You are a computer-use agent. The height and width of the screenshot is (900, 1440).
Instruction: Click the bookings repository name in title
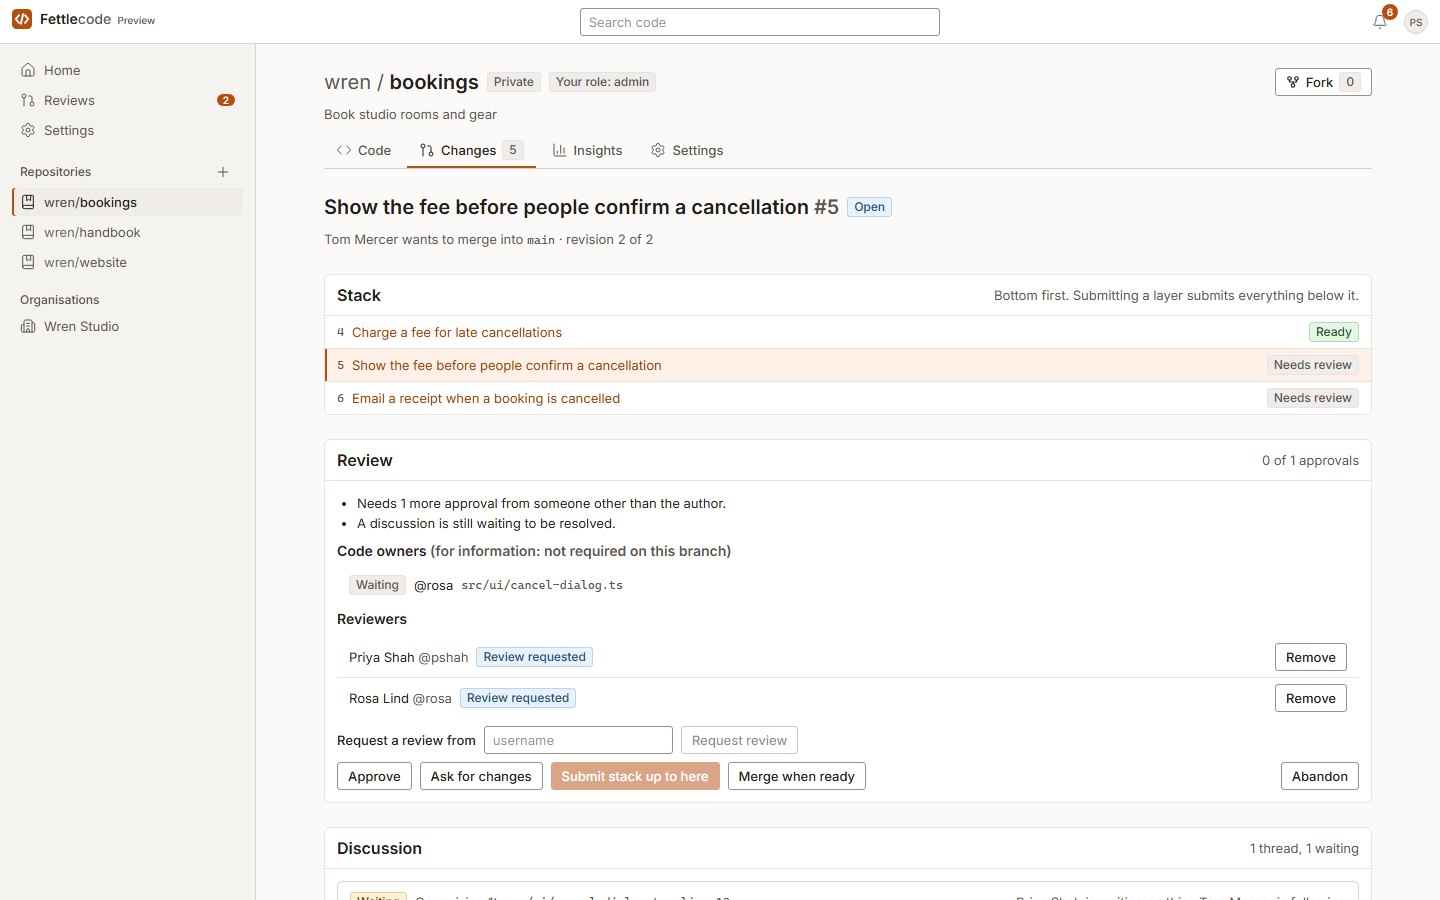pyautogui.click(x=434, y=82)
